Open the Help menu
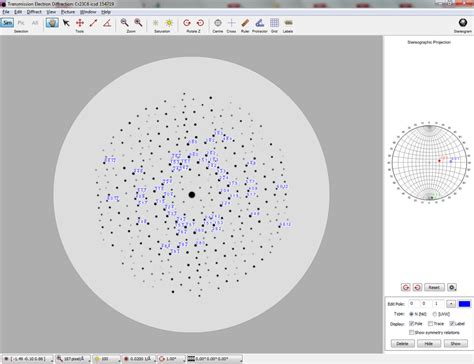This screenshot has height=364, width=474. (x=106, y=12)
